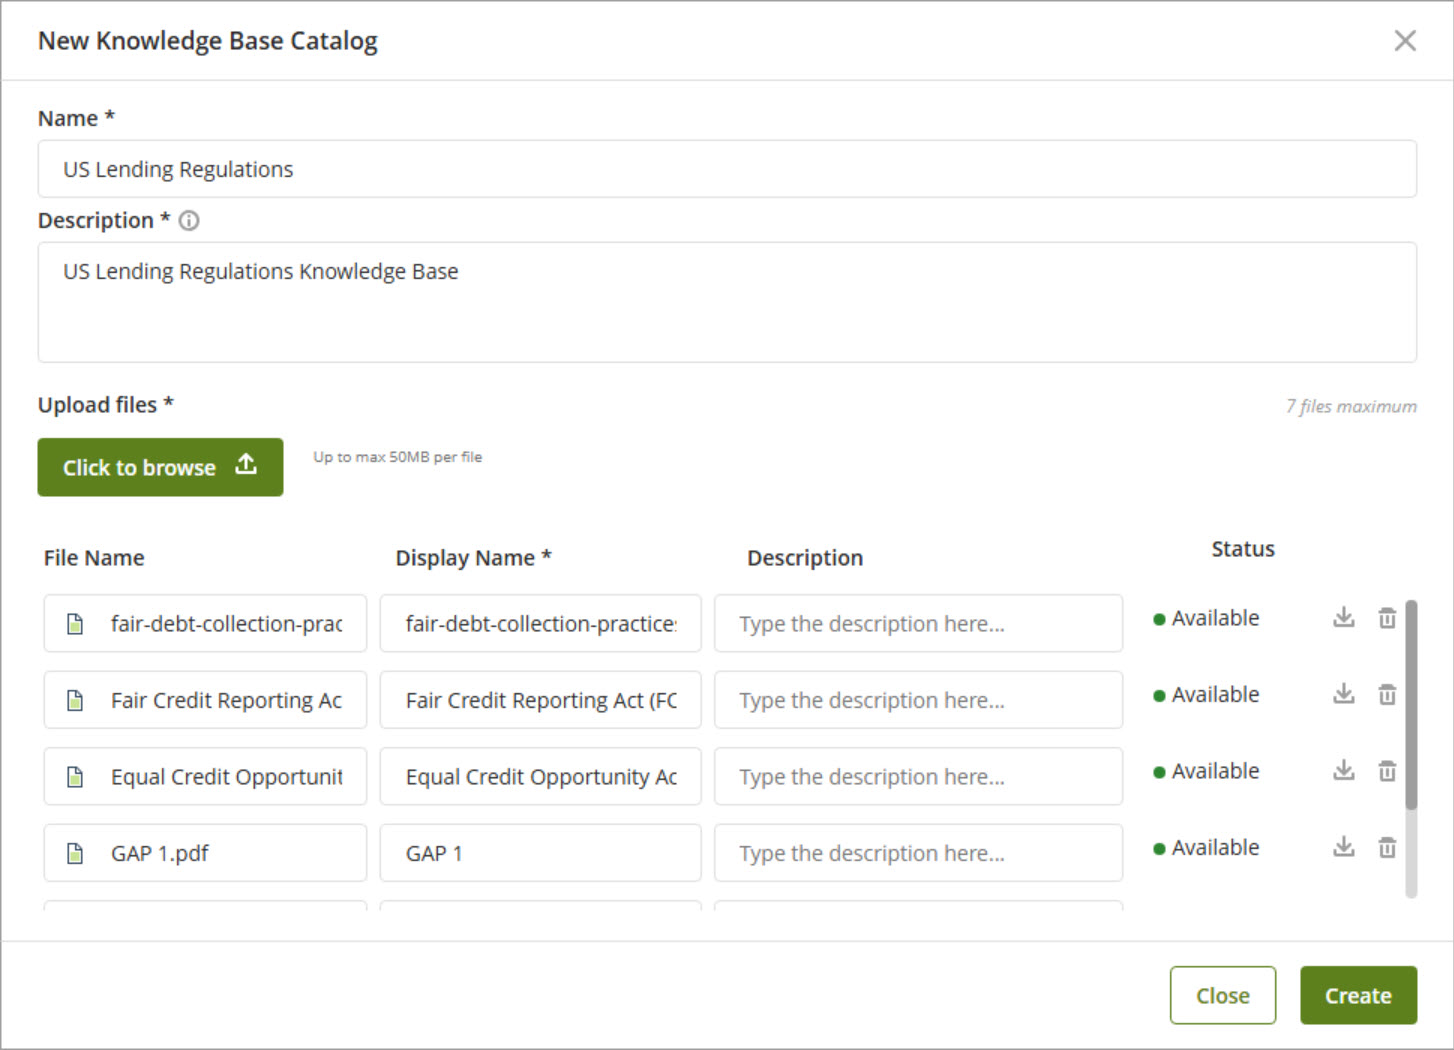Close the New Knowledge Base Catalog dialog

pyautogui.click(x=1404, y=41)
